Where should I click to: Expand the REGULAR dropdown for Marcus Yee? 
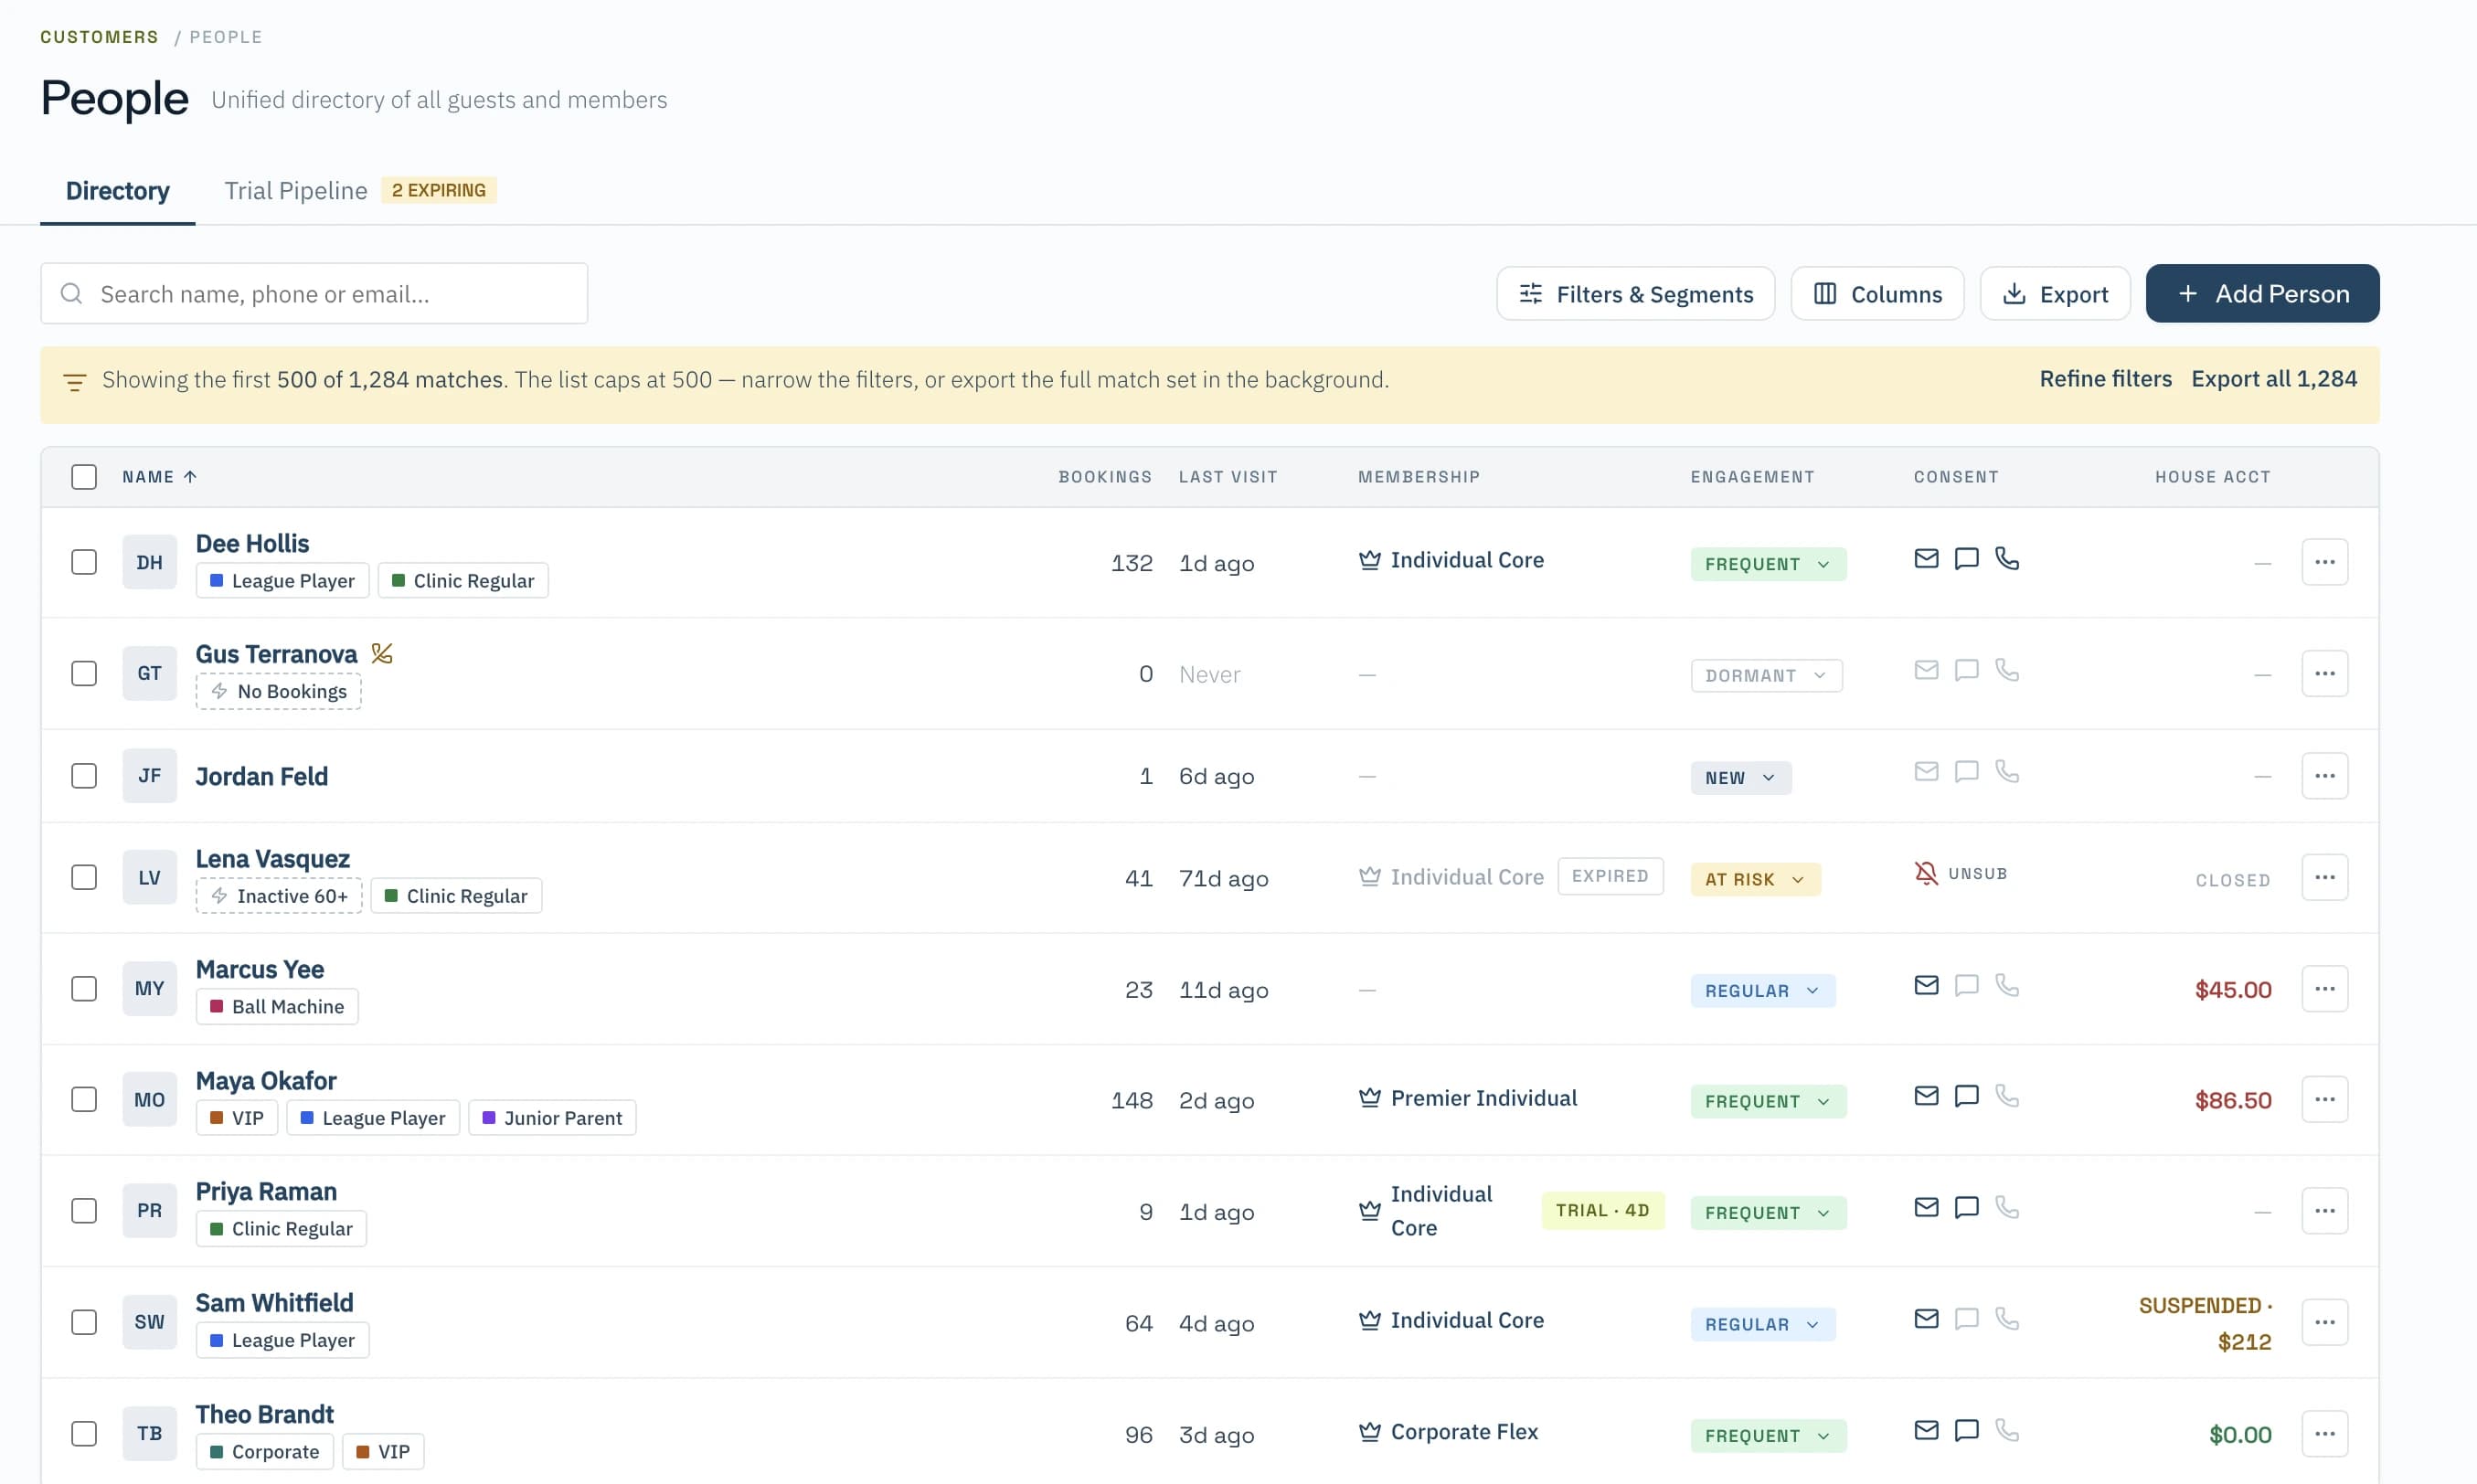[x=1763, y=990]
